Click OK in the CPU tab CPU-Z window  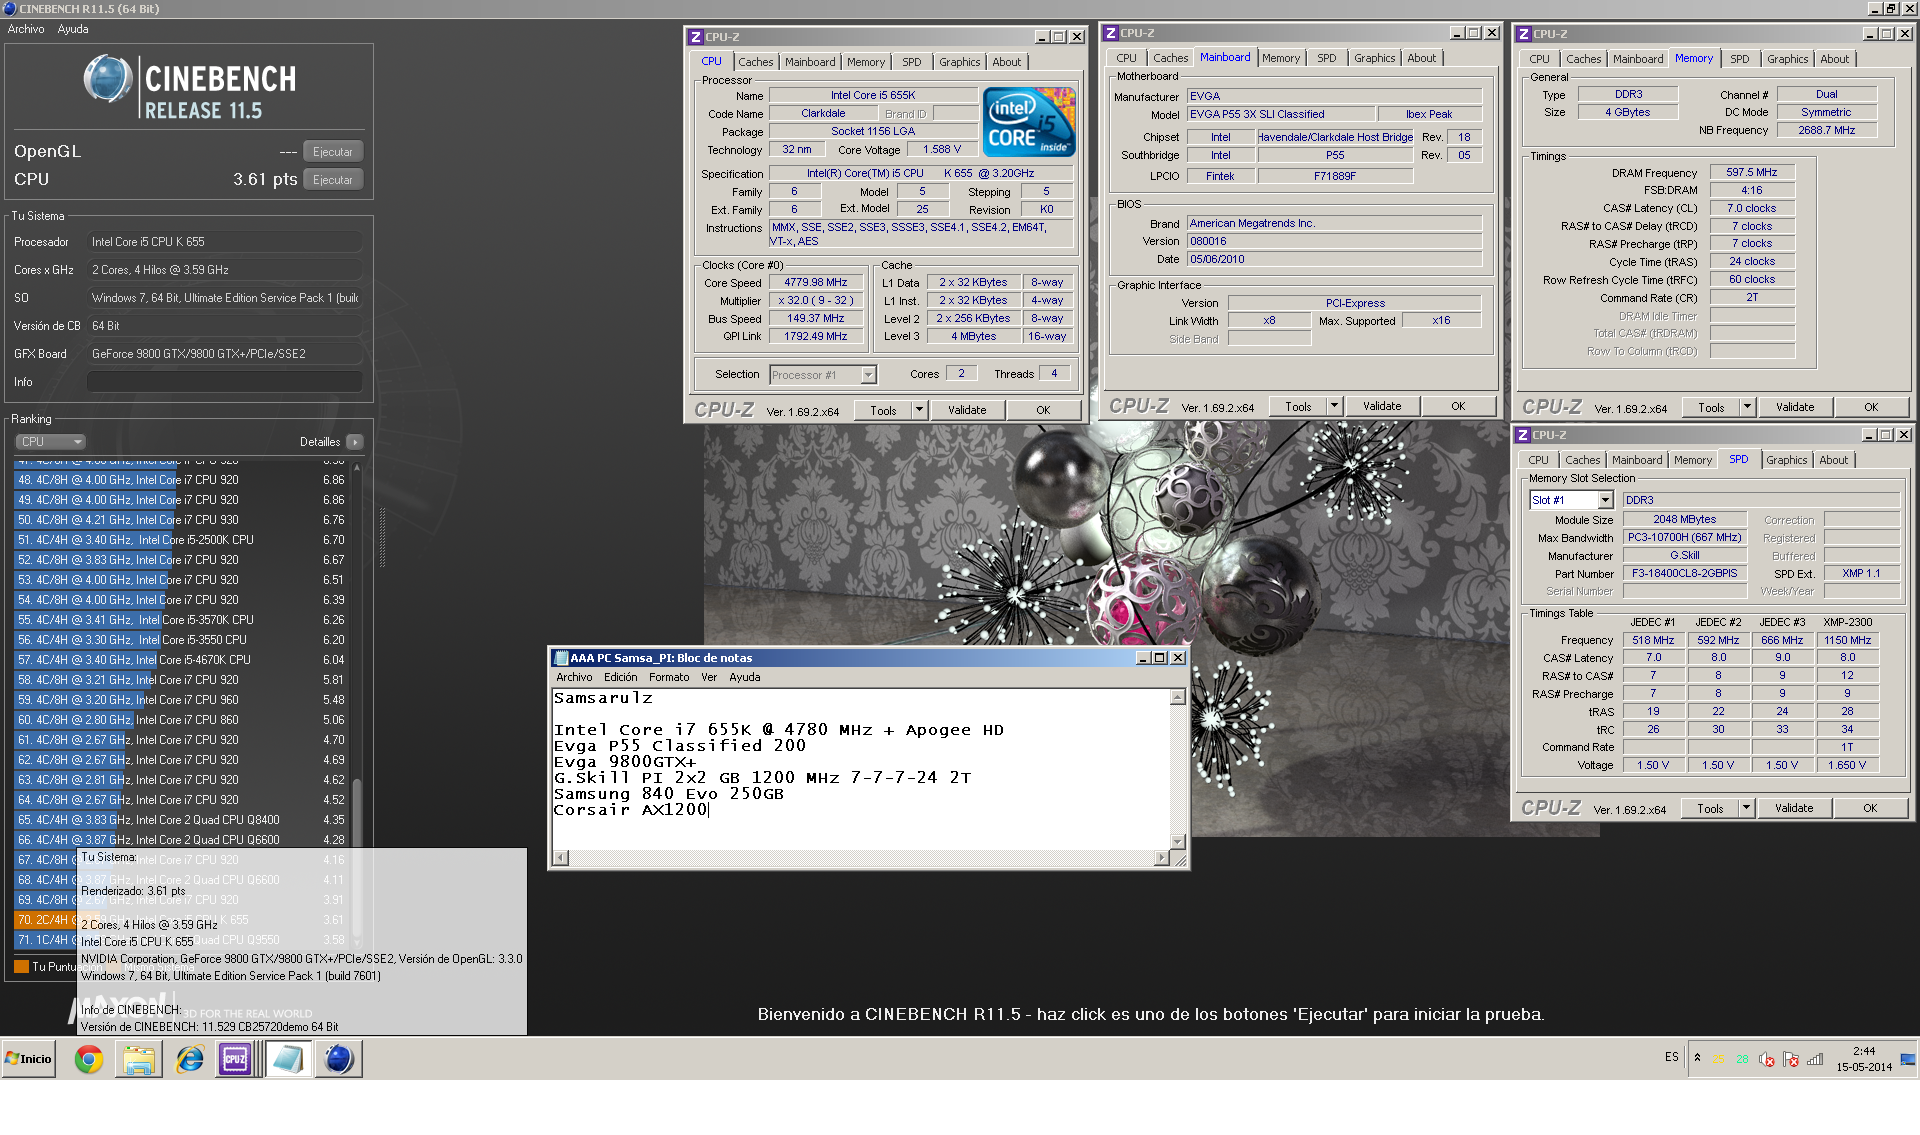tap(1043, 410)
